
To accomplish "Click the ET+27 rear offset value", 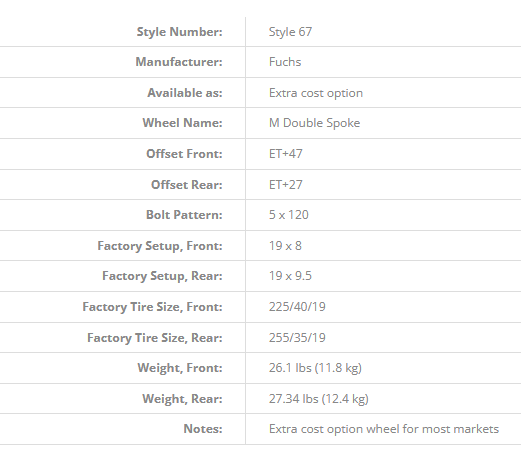I will pos(286,185).
